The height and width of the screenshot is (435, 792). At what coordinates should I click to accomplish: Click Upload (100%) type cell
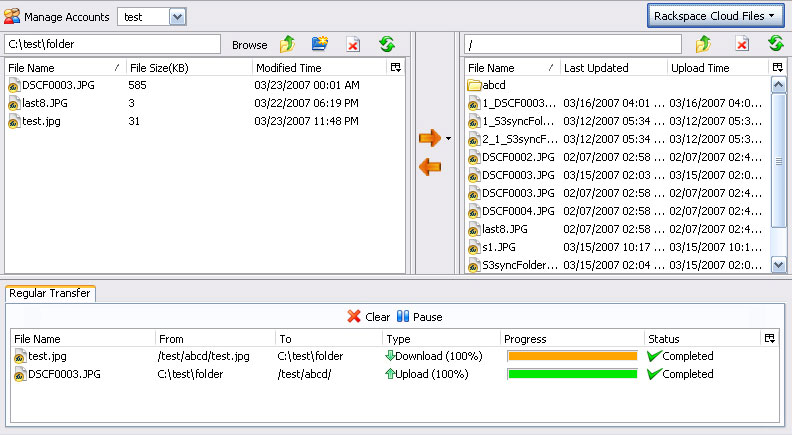coord(427,374)
